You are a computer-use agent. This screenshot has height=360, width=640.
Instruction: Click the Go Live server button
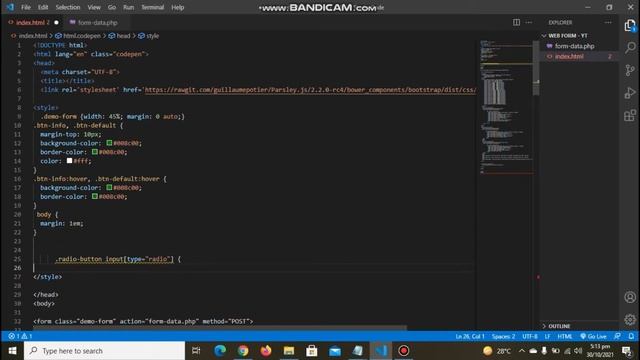point(593,336)
